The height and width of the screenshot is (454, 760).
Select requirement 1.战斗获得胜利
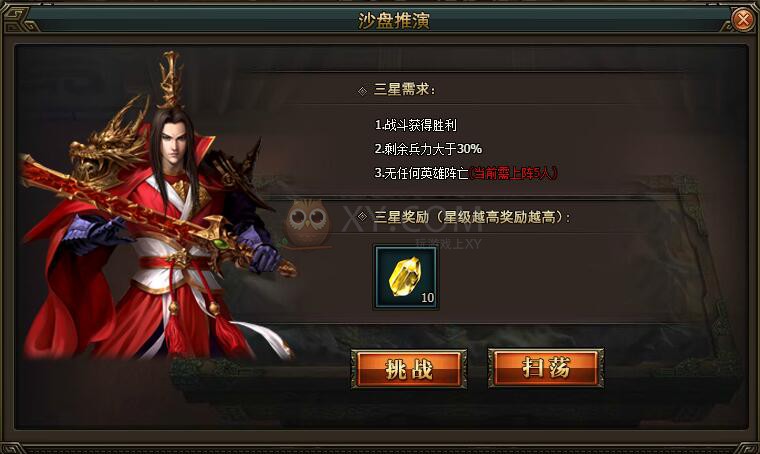[x=415, y=125]
